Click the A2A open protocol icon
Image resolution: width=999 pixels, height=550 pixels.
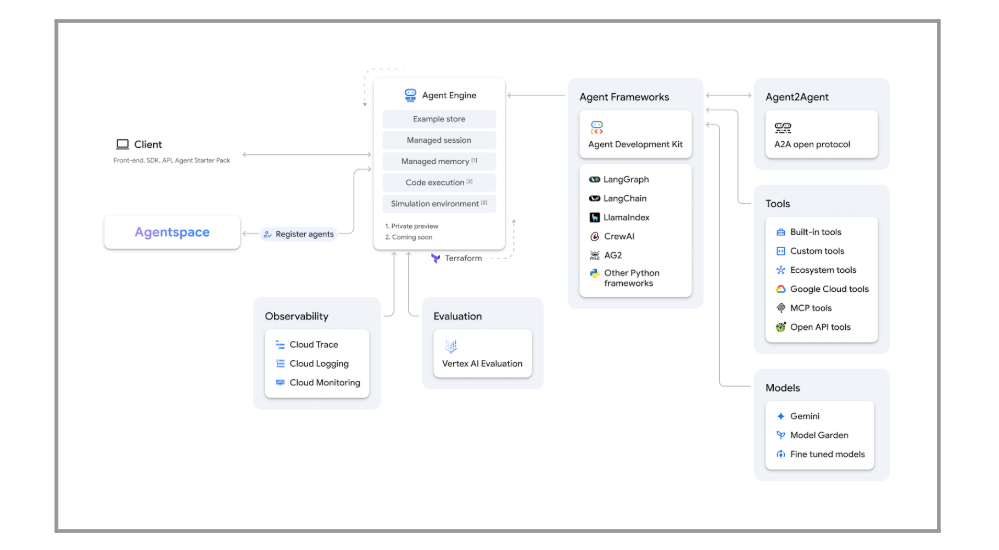point(783,128)
